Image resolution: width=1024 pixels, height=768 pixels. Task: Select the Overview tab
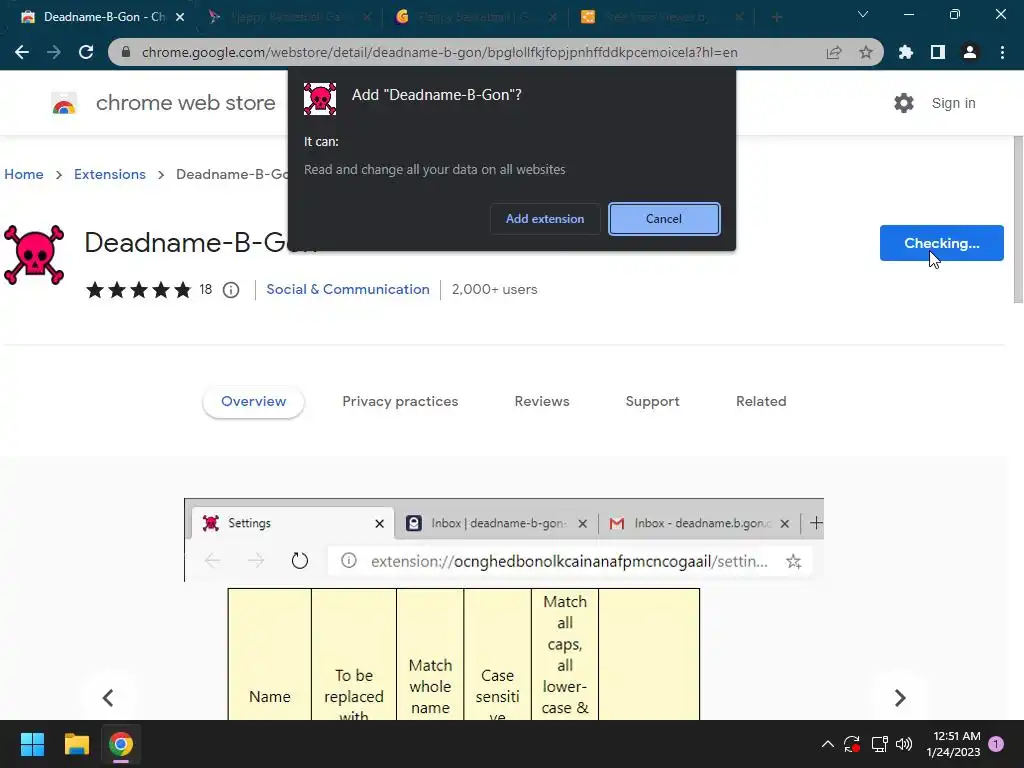(253, 402)
